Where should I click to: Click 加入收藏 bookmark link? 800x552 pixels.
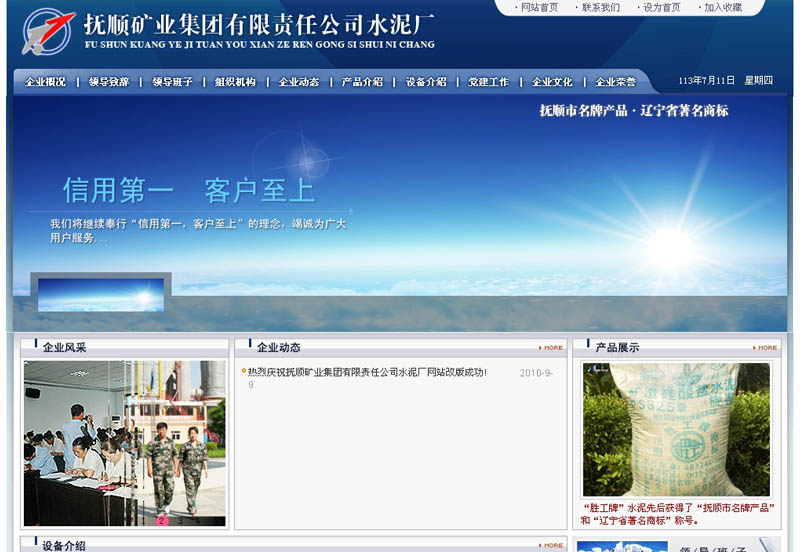click(723, 8)
